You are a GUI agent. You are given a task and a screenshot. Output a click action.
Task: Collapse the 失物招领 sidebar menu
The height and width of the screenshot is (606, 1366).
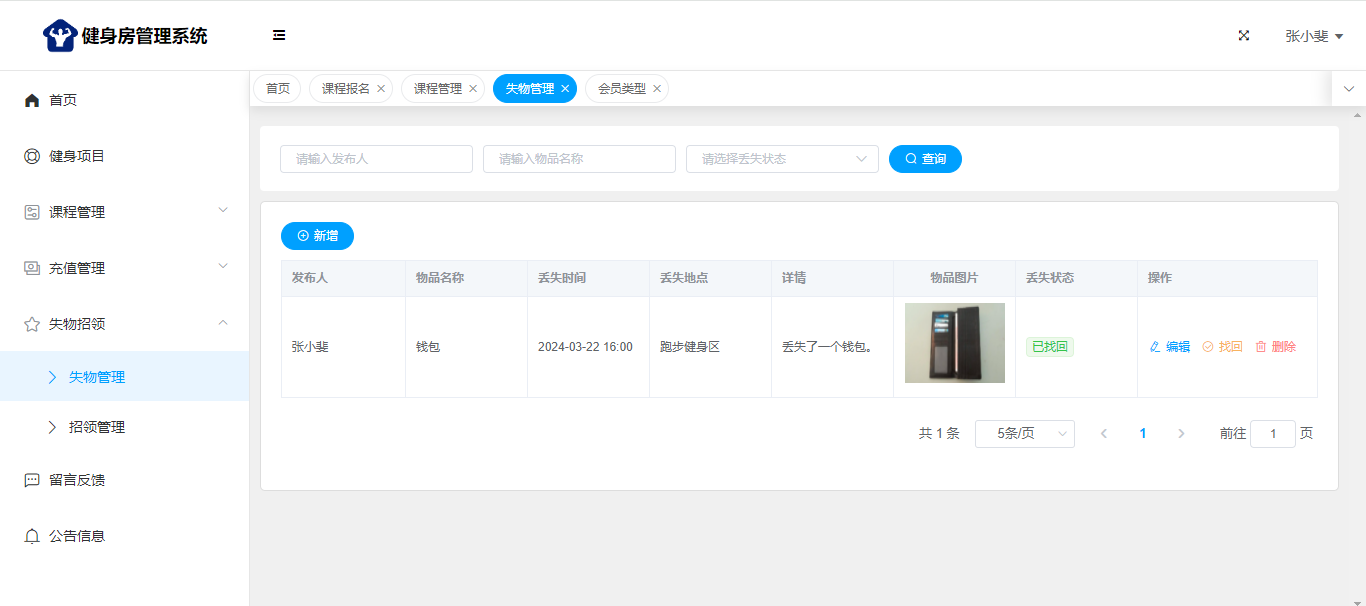[124, 324]
